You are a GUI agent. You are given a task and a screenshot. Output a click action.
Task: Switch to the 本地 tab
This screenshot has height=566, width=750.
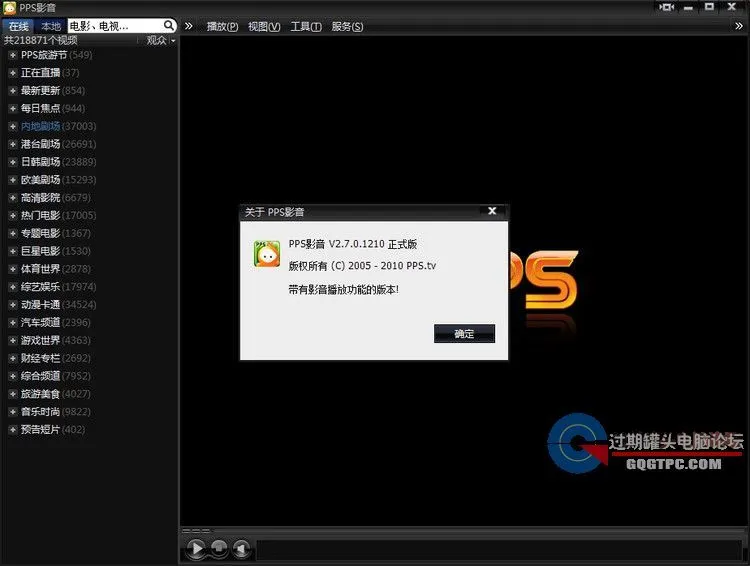click(51, 26)
